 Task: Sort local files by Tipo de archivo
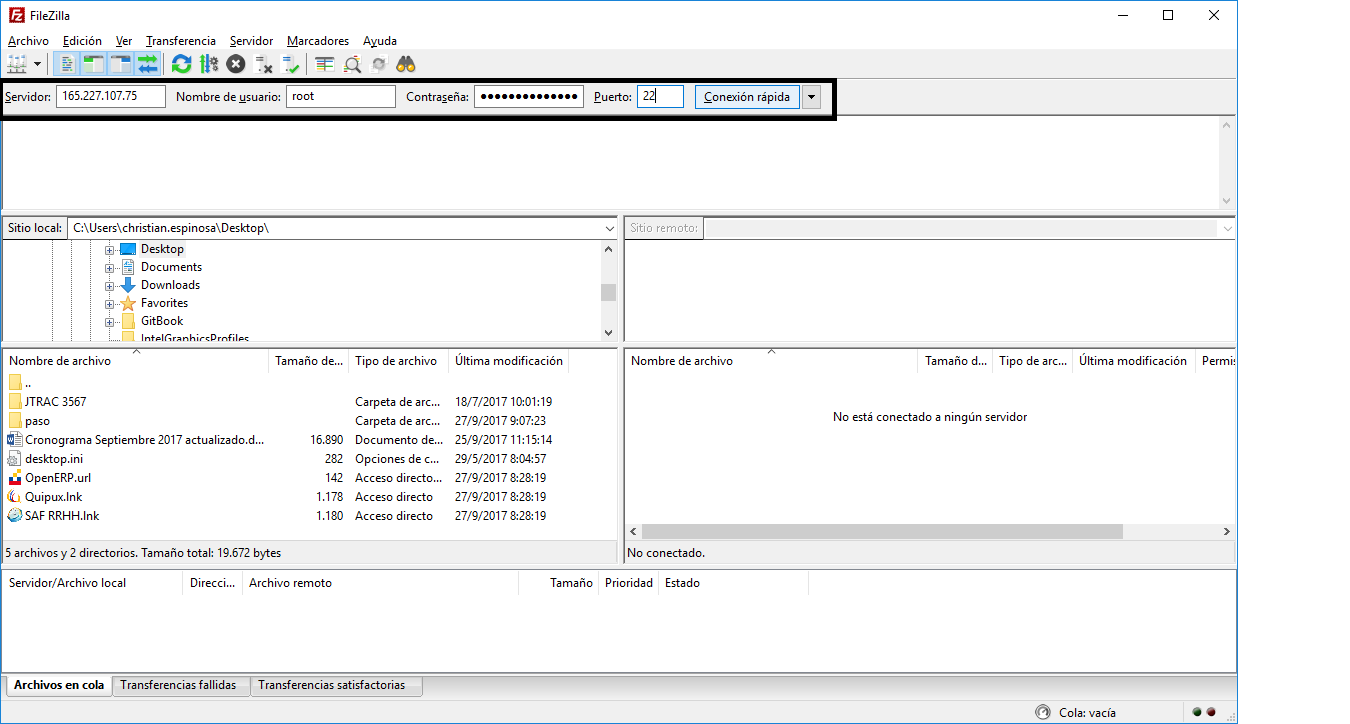click(x=398, y=361)
